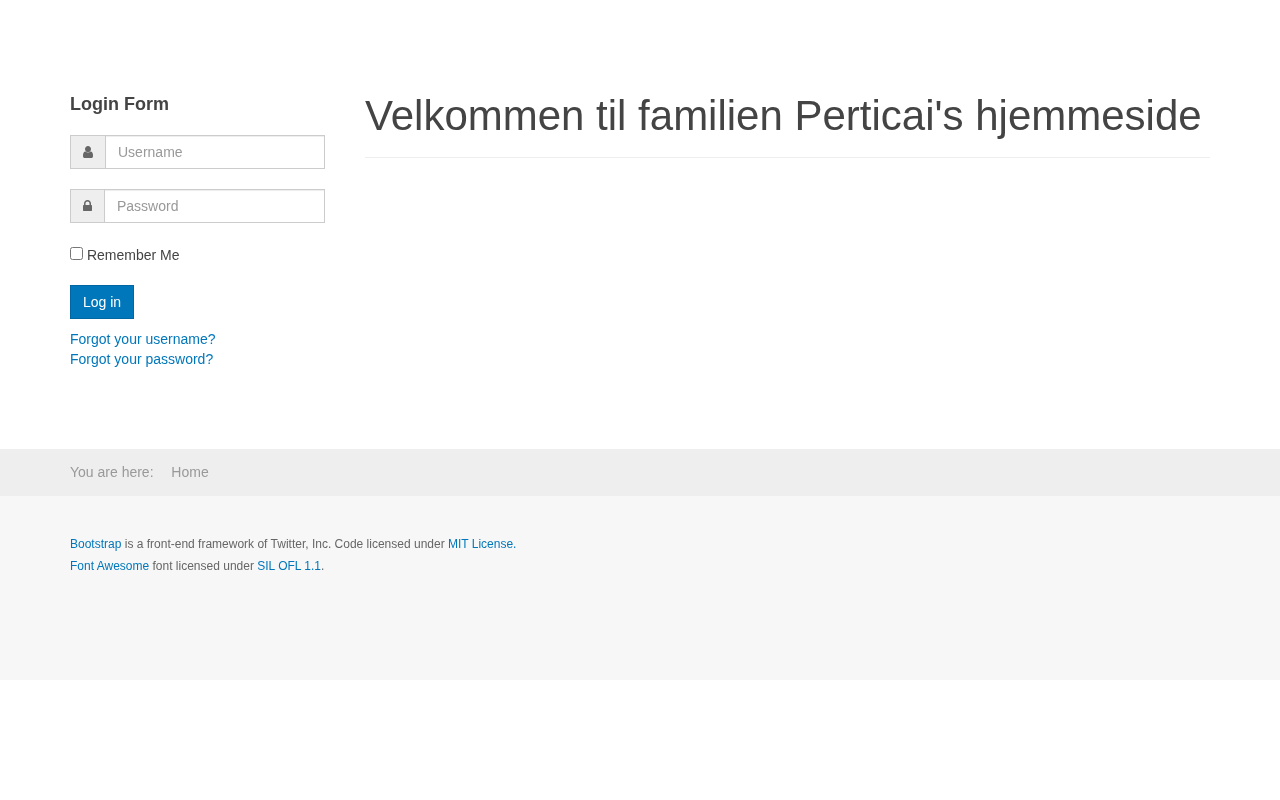Focus the Username input field

click(215, 152)
